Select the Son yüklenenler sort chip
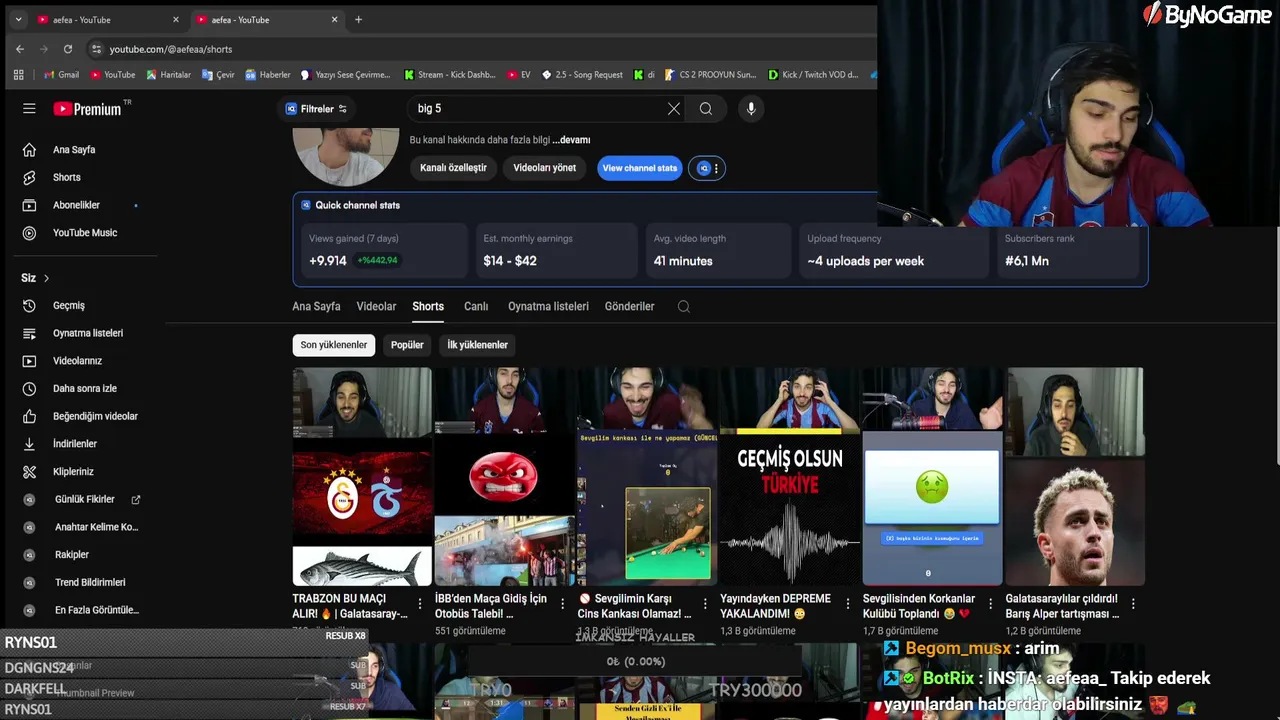 [x=334, y=345]
